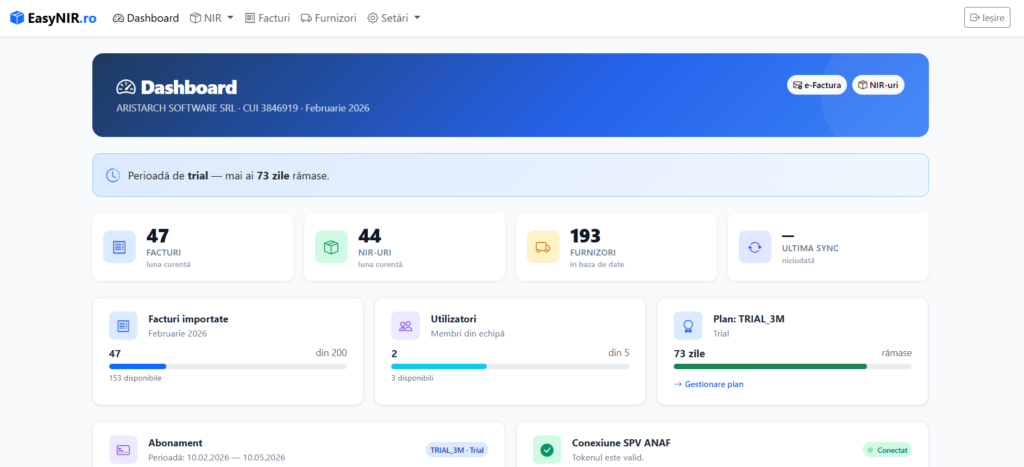Viewport: 1024px width, 467px height.
Task: Click the EasyNIR.ro cube logo
Action: pos(17,18)
